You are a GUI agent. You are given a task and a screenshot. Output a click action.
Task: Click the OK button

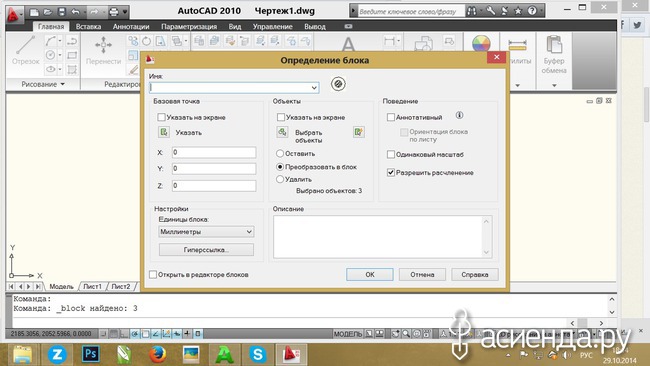click(x=370, y=274)
